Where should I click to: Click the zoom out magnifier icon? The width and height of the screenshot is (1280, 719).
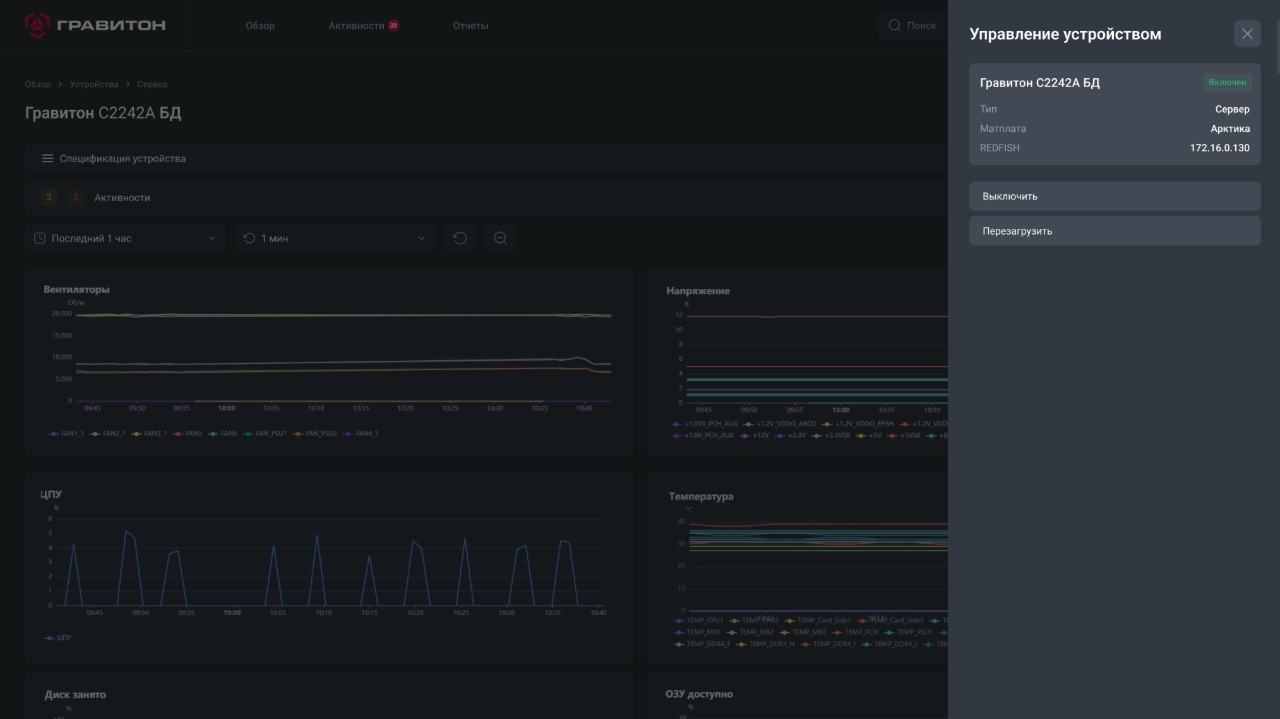[x=500, y=238]
